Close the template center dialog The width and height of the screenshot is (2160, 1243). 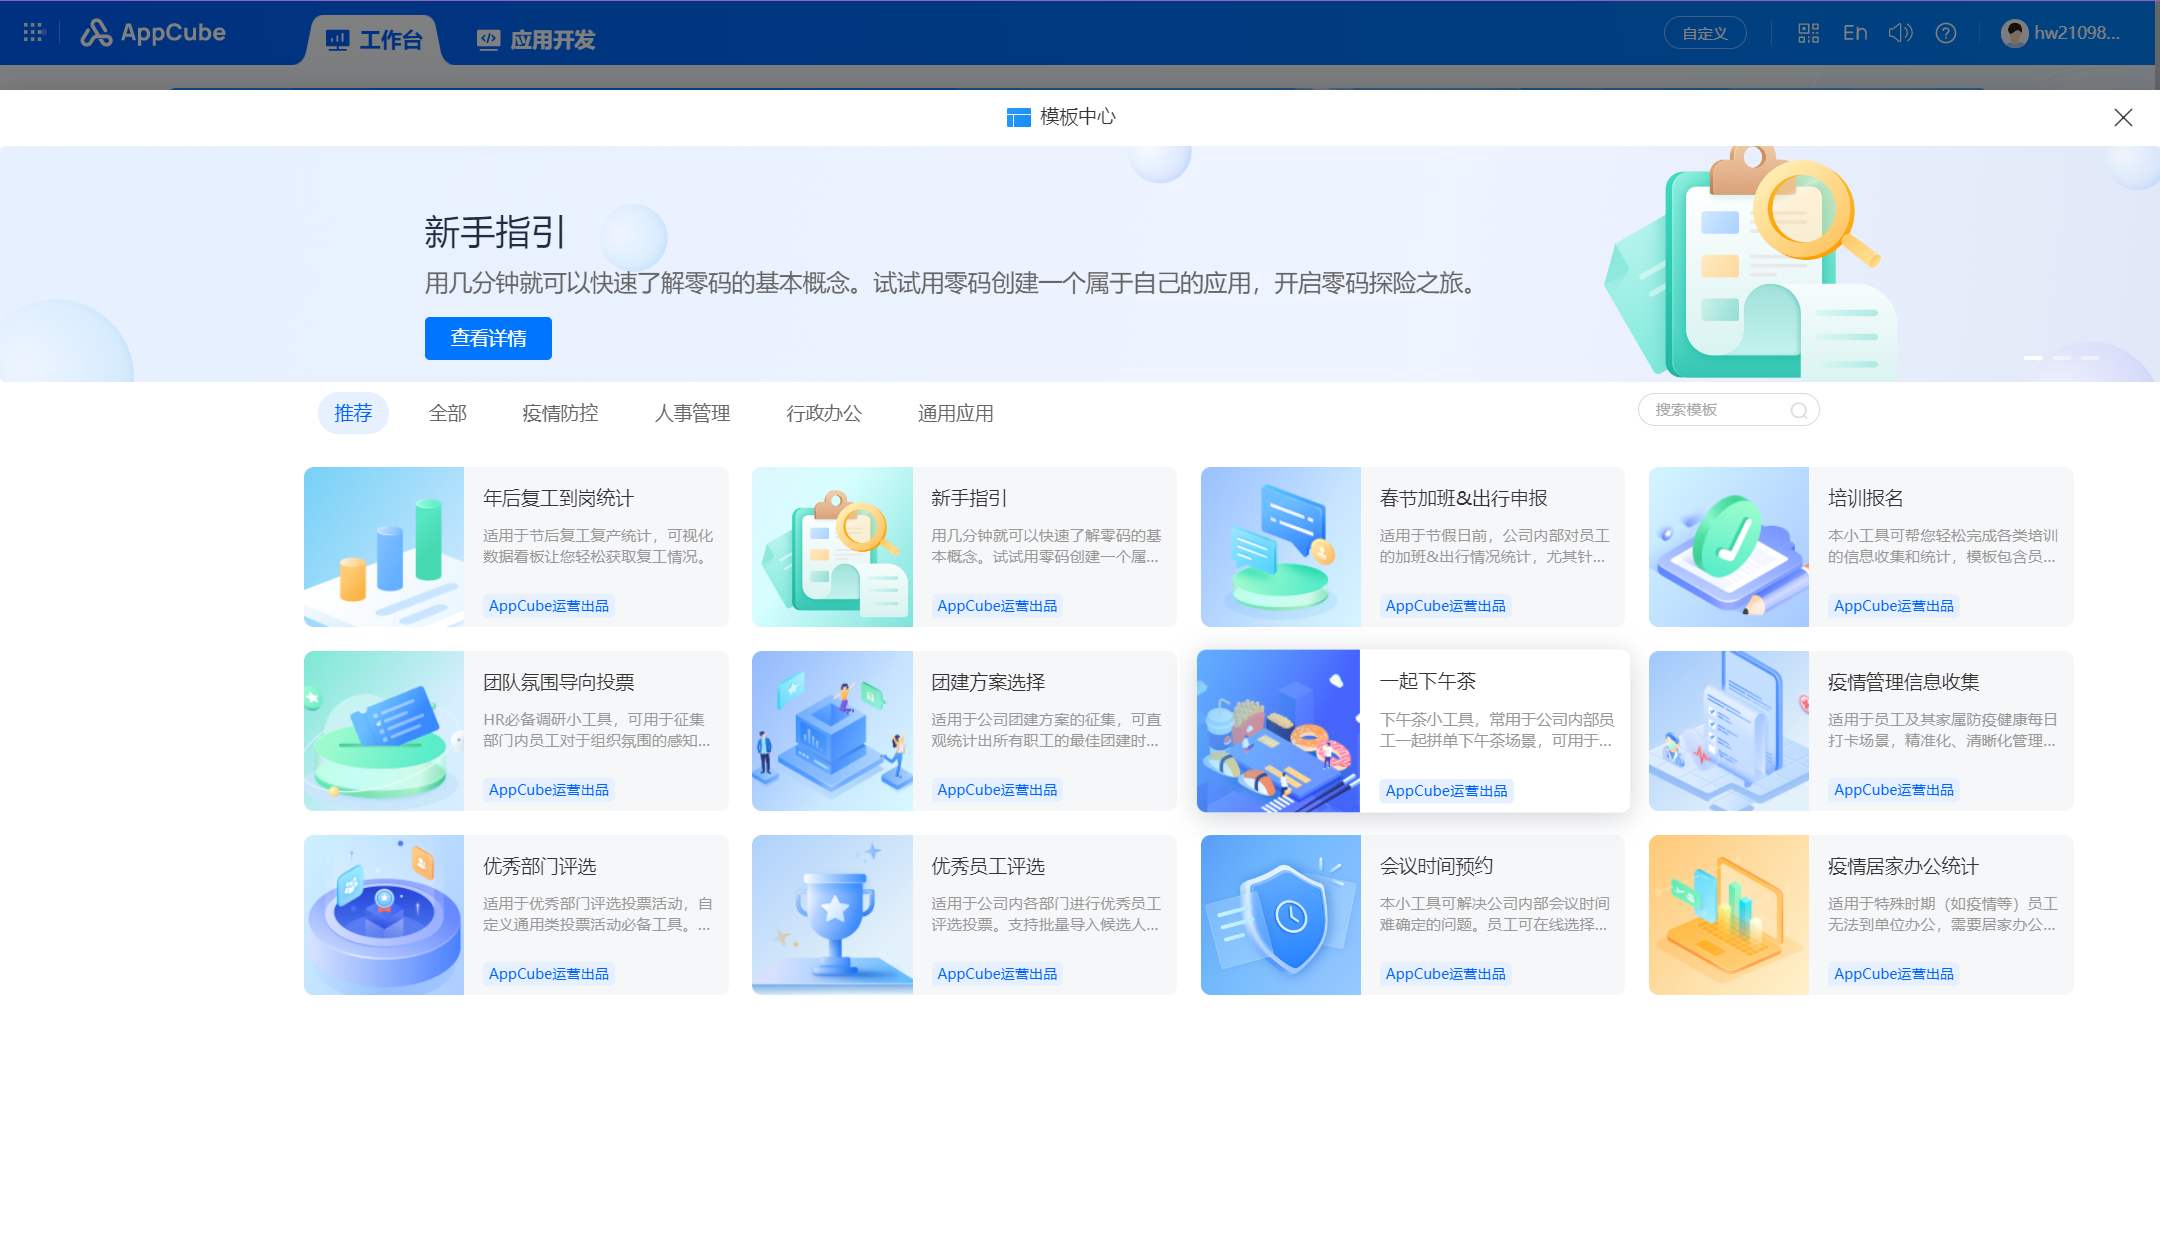2123,117
